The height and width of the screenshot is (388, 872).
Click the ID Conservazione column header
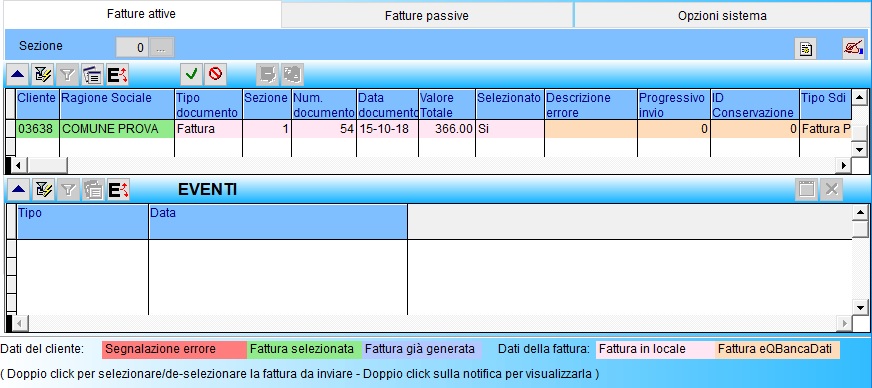coord(755,105)
